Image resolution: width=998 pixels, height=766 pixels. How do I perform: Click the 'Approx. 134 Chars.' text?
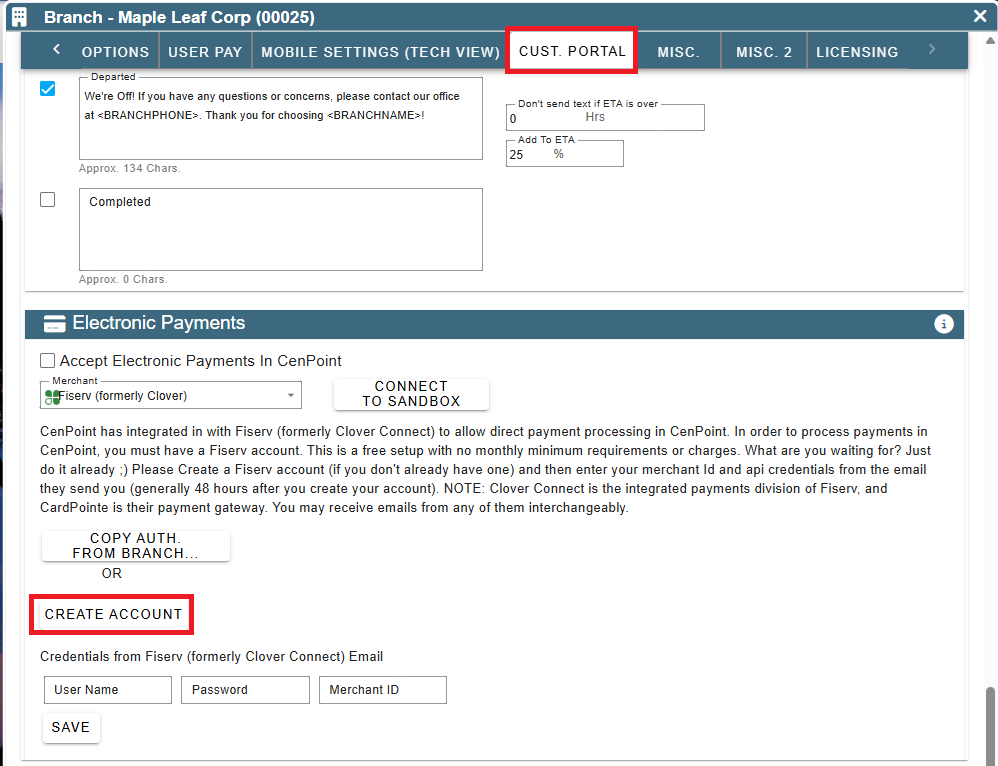[x=130, y=169]
